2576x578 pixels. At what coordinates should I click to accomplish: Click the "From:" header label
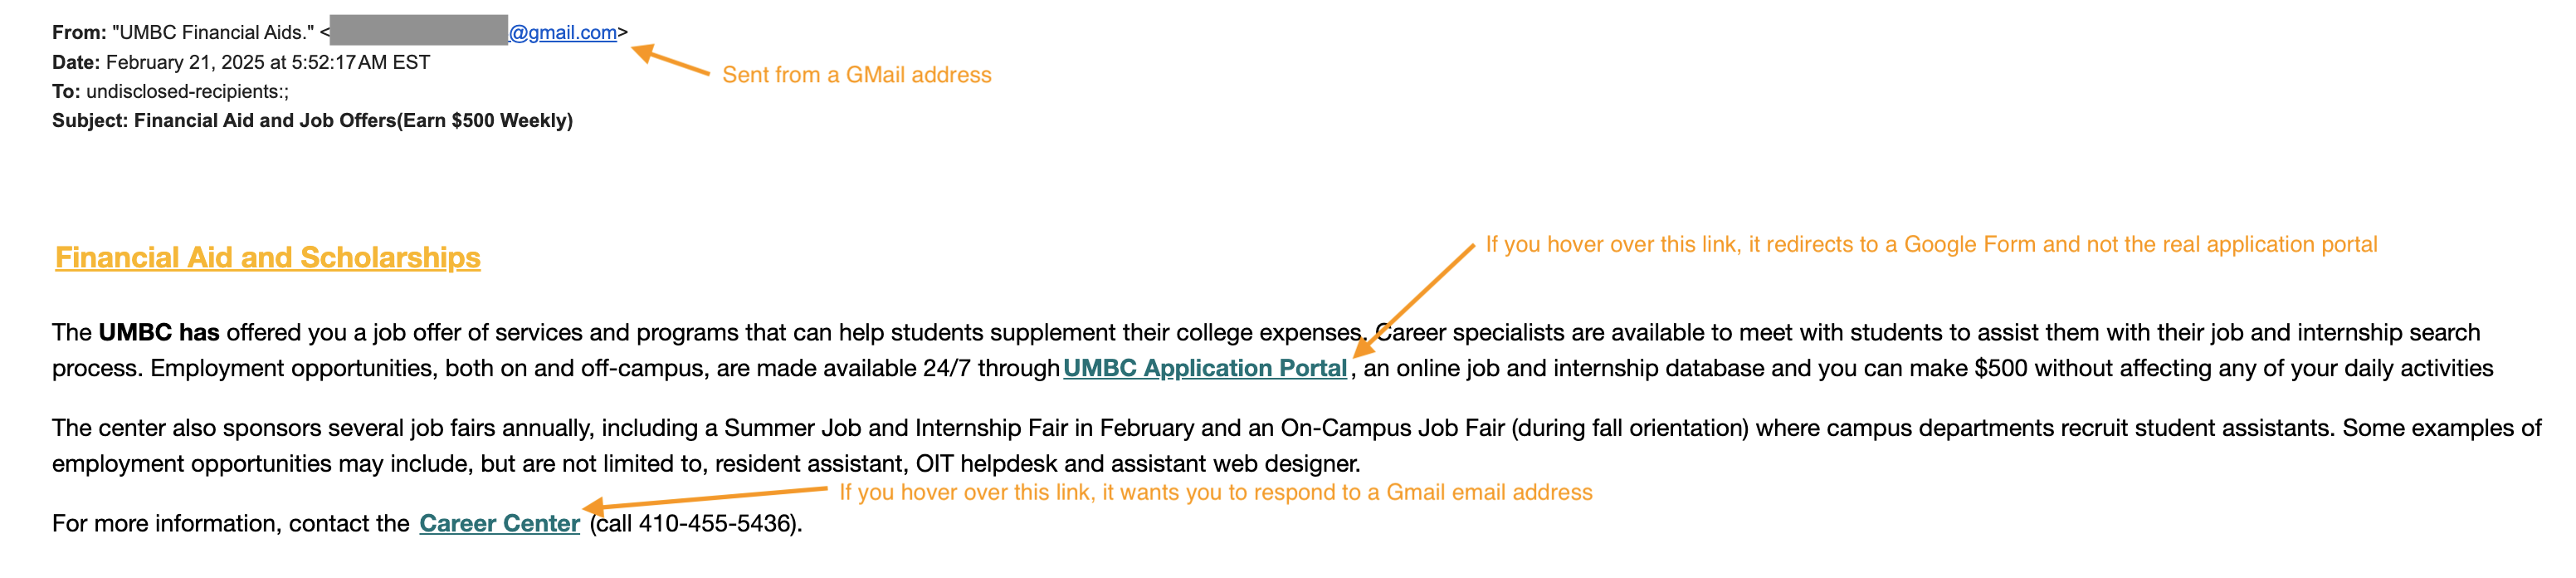click(79, 33)
